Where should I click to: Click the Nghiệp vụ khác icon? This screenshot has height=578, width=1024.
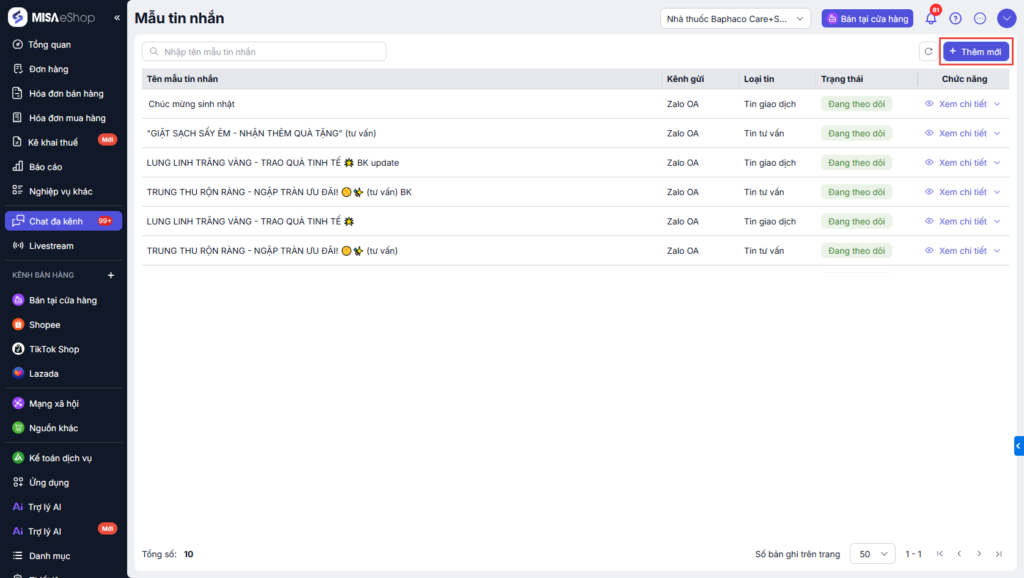coord(18,191)
